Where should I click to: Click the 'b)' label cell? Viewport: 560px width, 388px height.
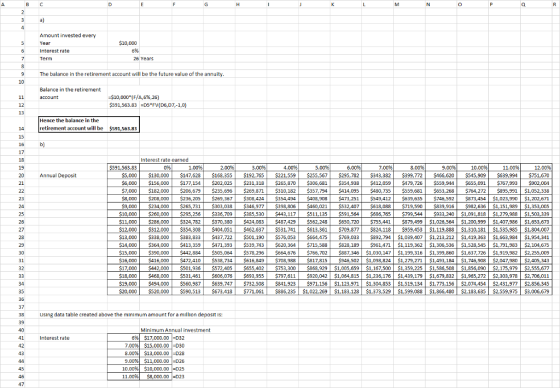coord(42,144)
